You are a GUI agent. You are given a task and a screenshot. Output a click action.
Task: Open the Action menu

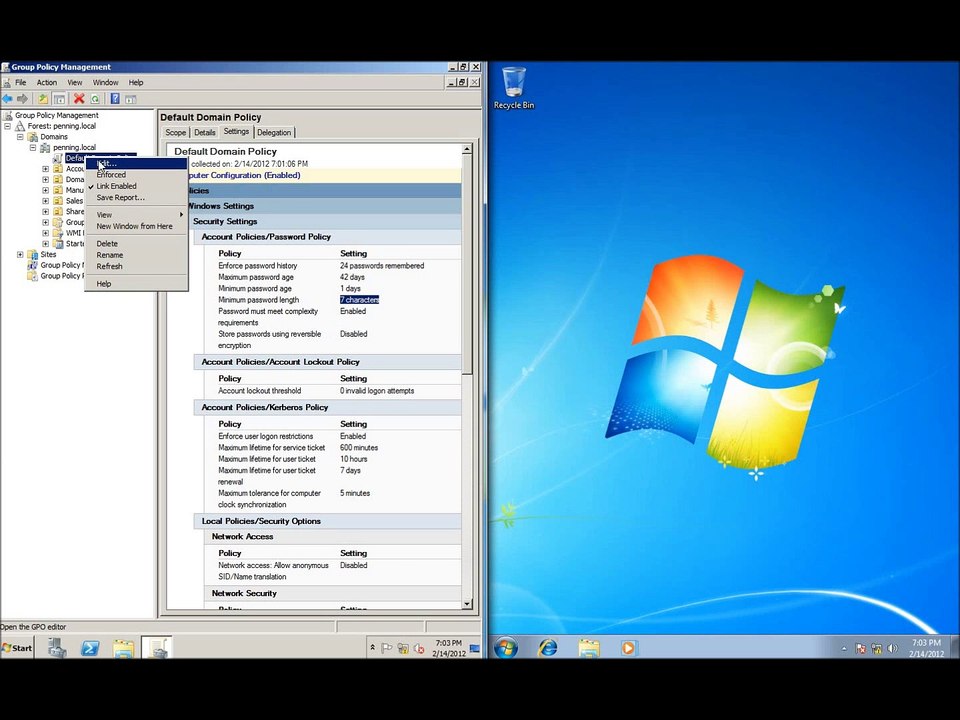tap(47, 83)
